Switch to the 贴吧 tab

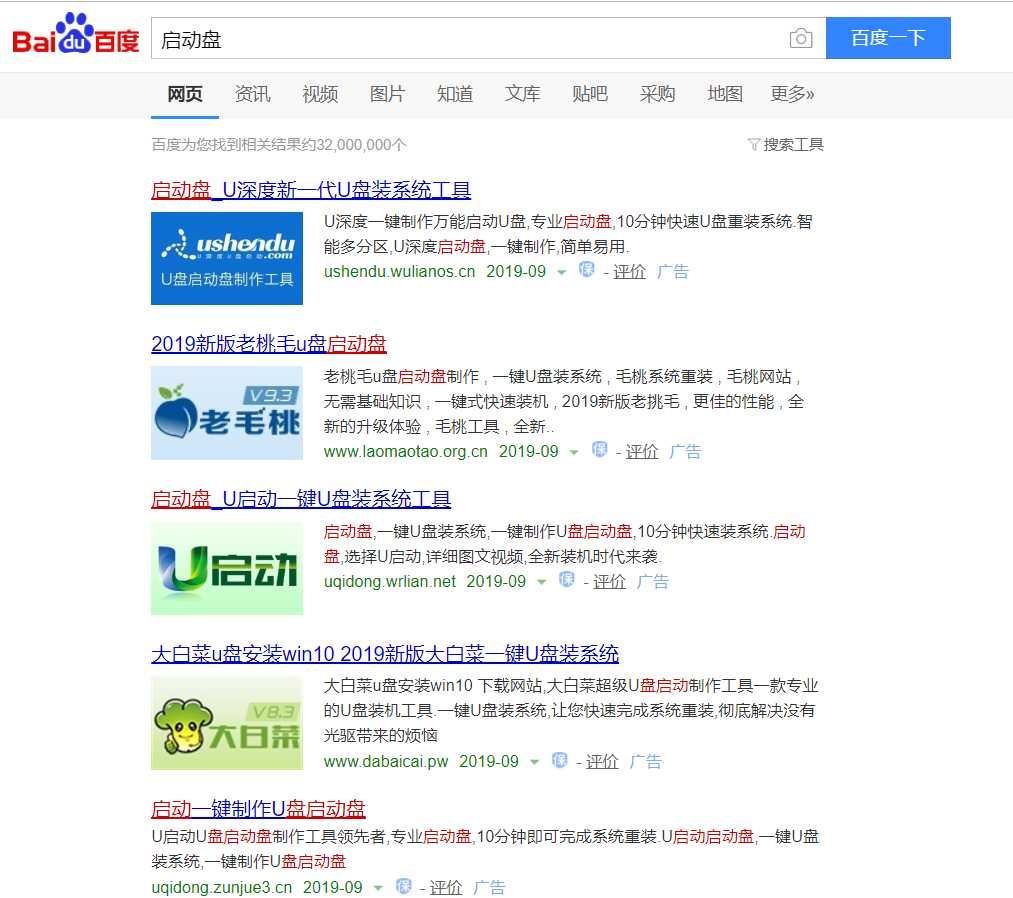(x=590, y=94)
